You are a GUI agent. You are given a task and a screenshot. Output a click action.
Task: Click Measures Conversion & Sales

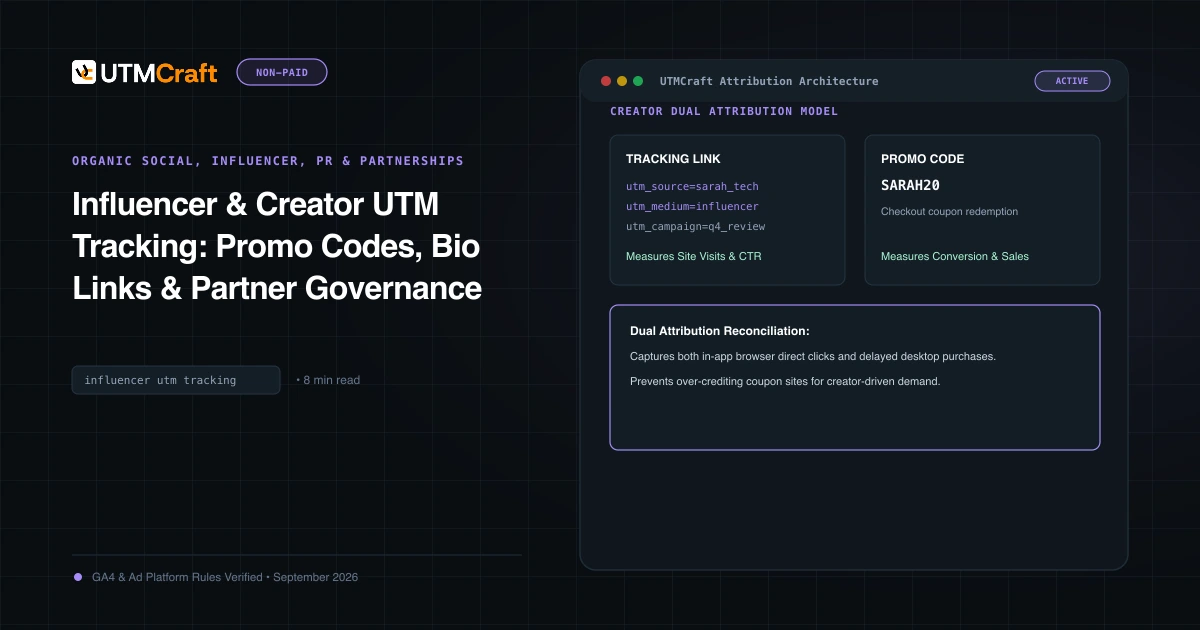click(x=955, y=256)
